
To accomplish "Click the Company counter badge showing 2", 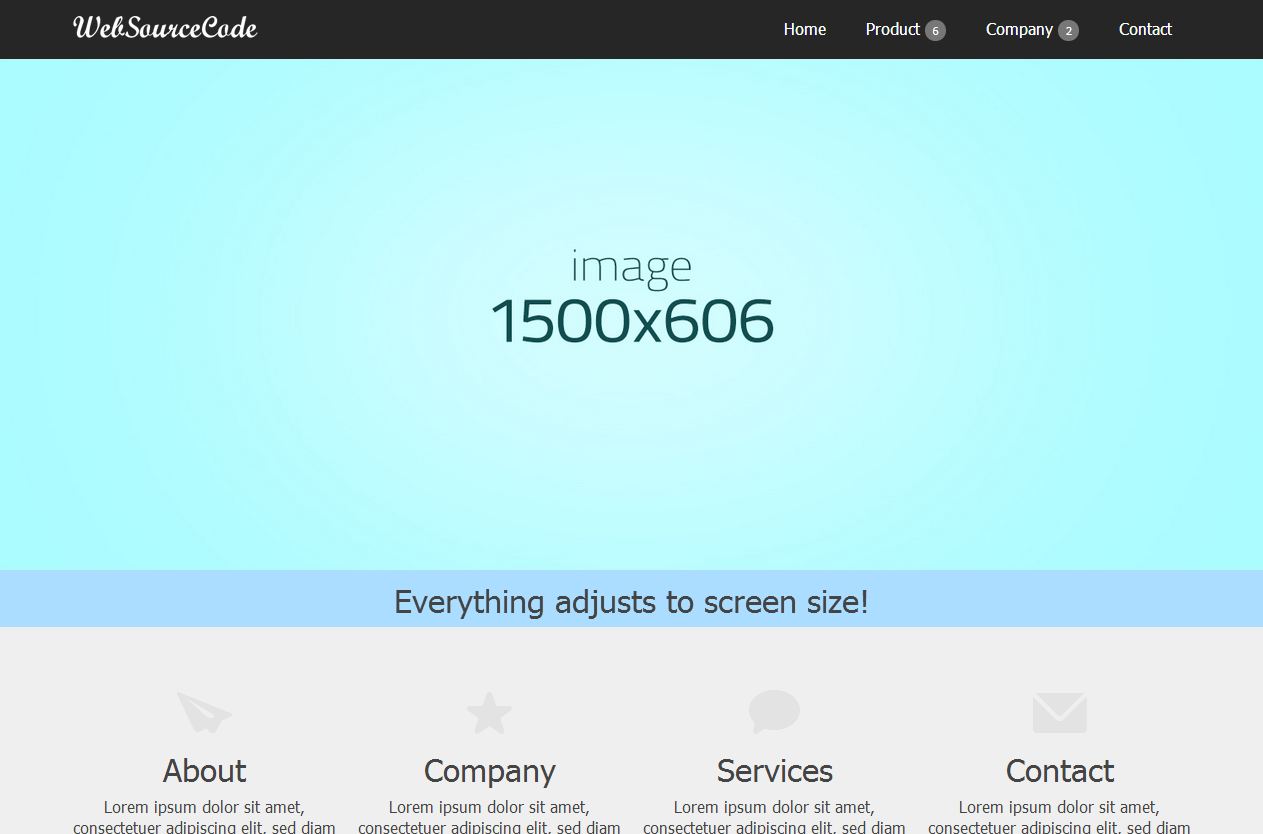I will 1067,30.
